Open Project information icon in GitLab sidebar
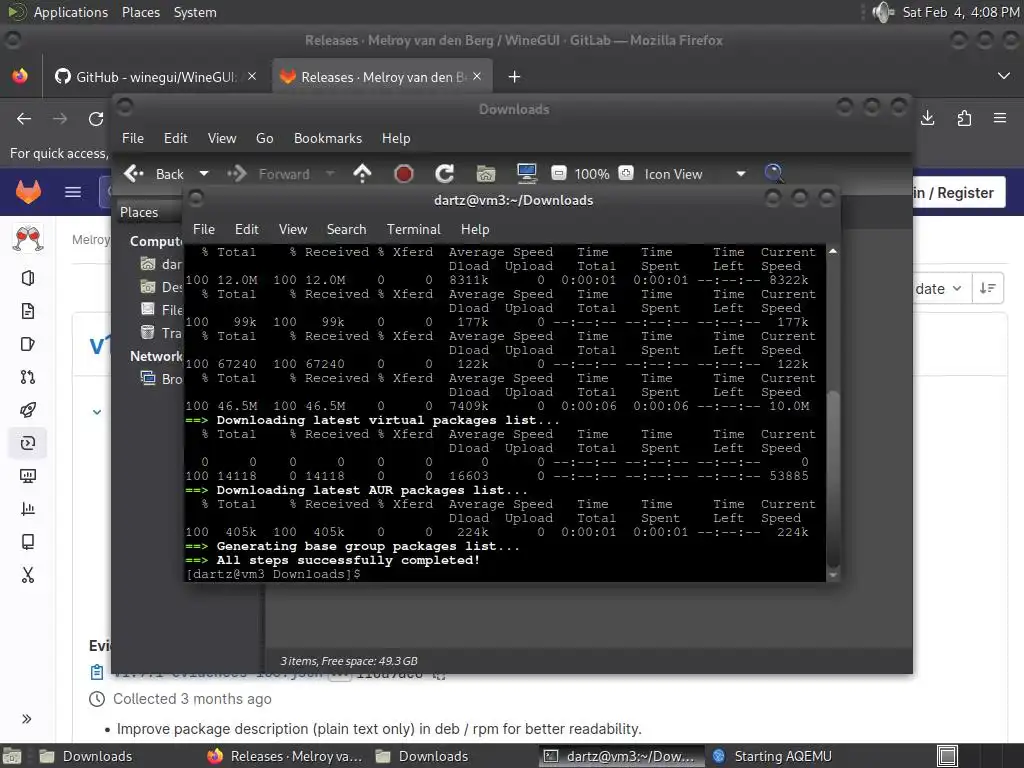The width and height of the screenshot is (1024, 768). click(x=27, y=278)
